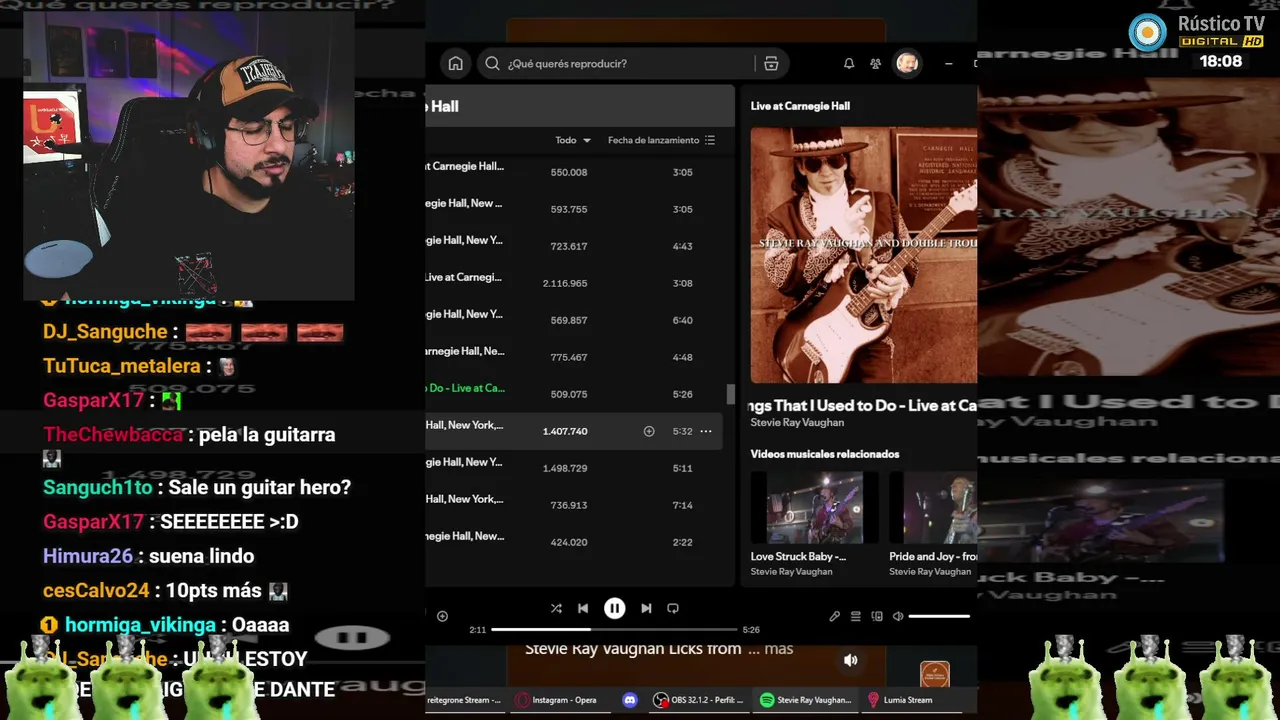1280x720 pixels.
Task: Add current song to library in player bar
Action: [442, 616]
